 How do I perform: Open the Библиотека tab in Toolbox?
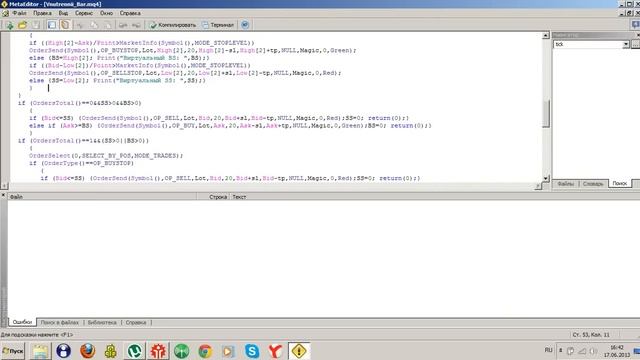point(102,322)
